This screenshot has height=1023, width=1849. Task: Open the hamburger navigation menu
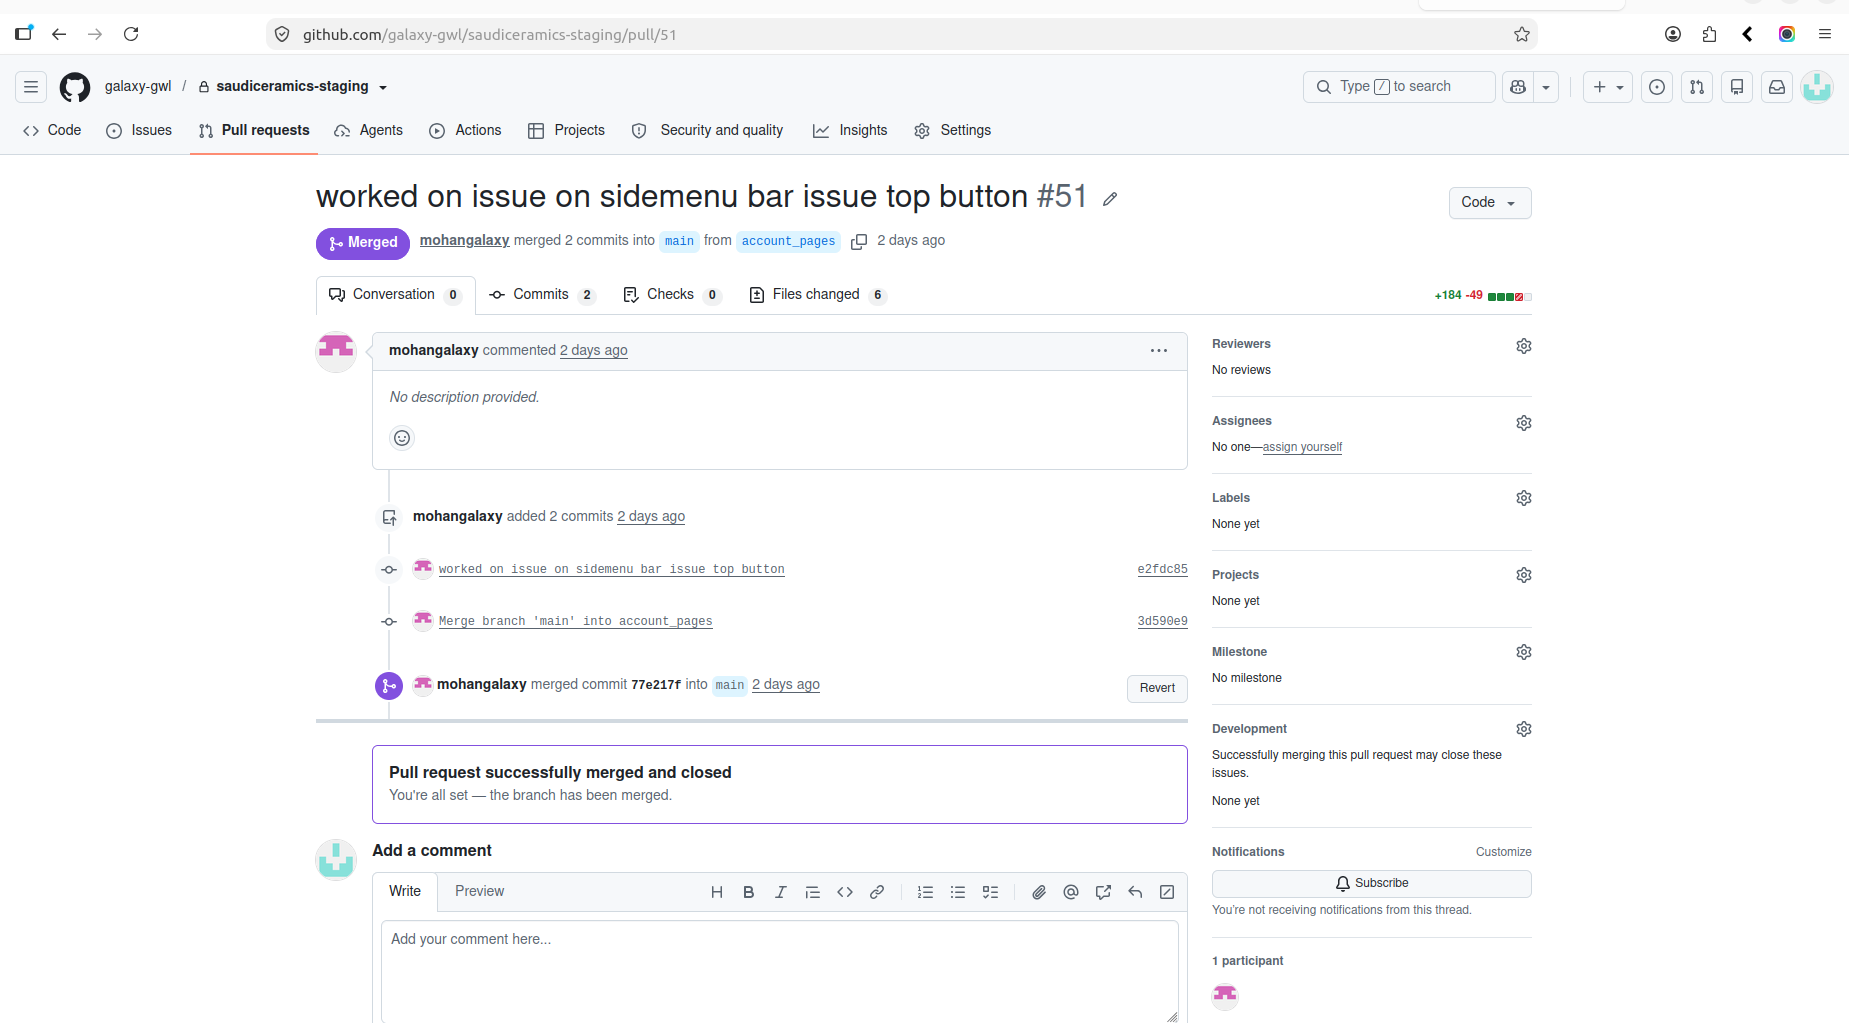tap(31, 87)
